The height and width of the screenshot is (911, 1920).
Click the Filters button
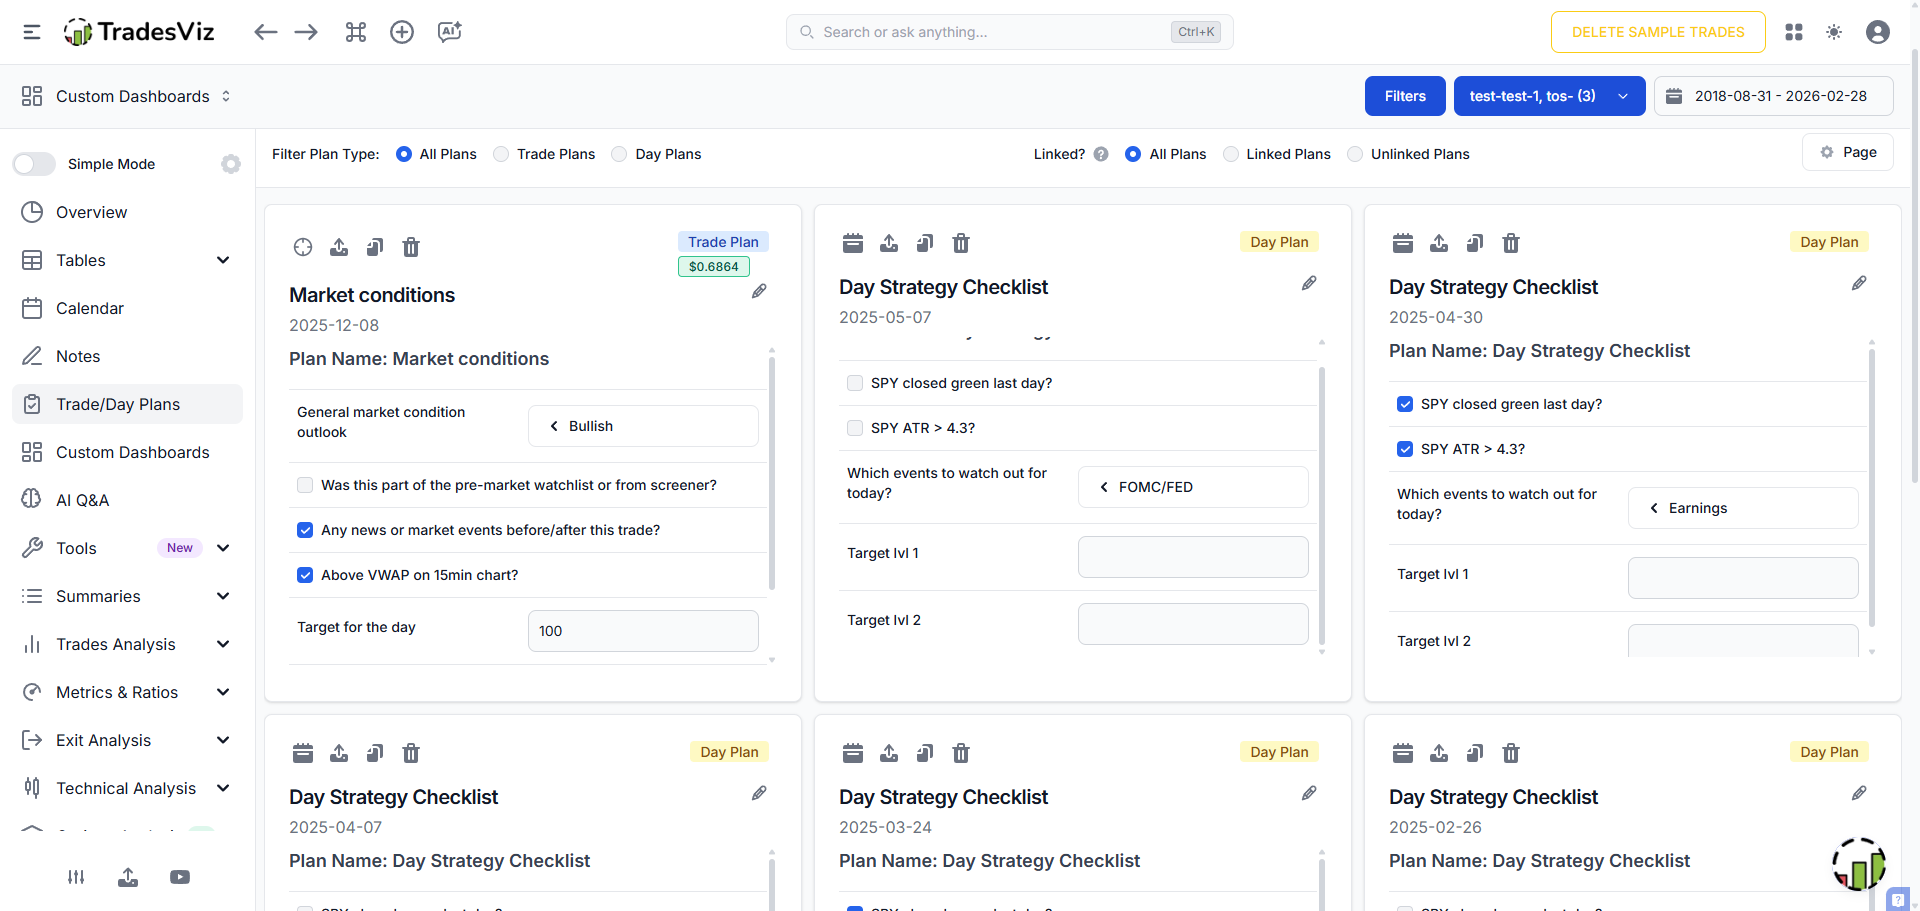(x=1405, y=96)
